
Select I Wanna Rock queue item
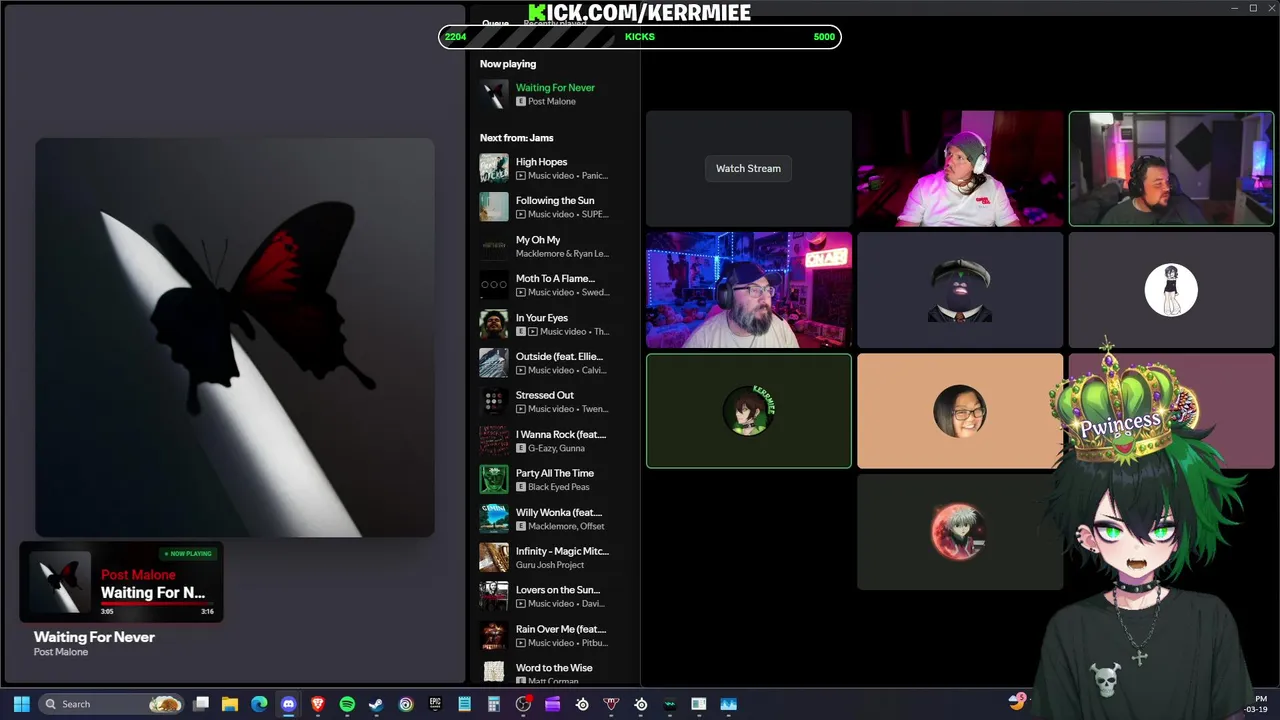pyautogui.click(x=555, y=441)
